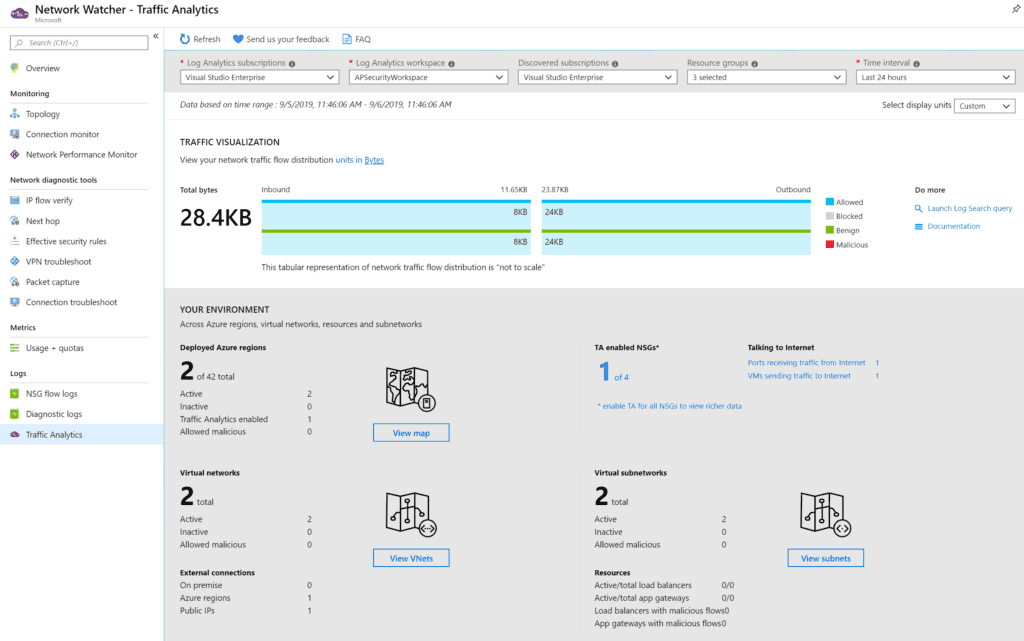Click the Documentation list icon
This screenshot has height=641, width=1024.
point(919,227)
